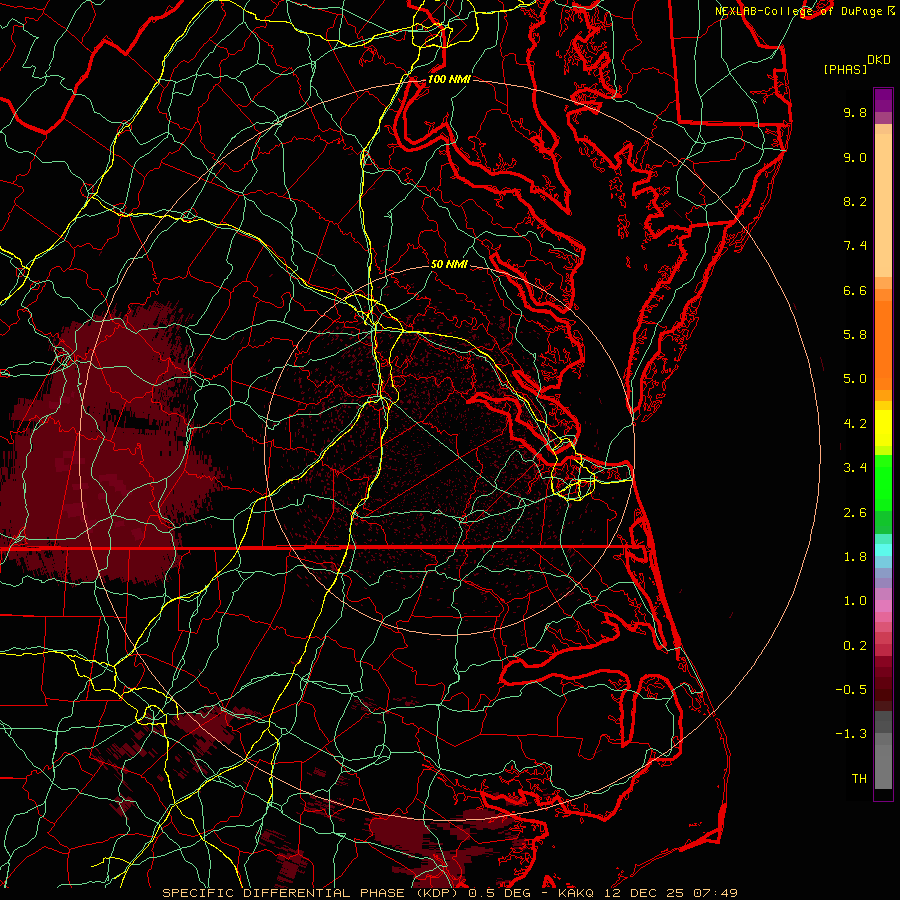900x900 pixels.
Task: Click the 1.0 scale value
Action: [x=855, y=601]
